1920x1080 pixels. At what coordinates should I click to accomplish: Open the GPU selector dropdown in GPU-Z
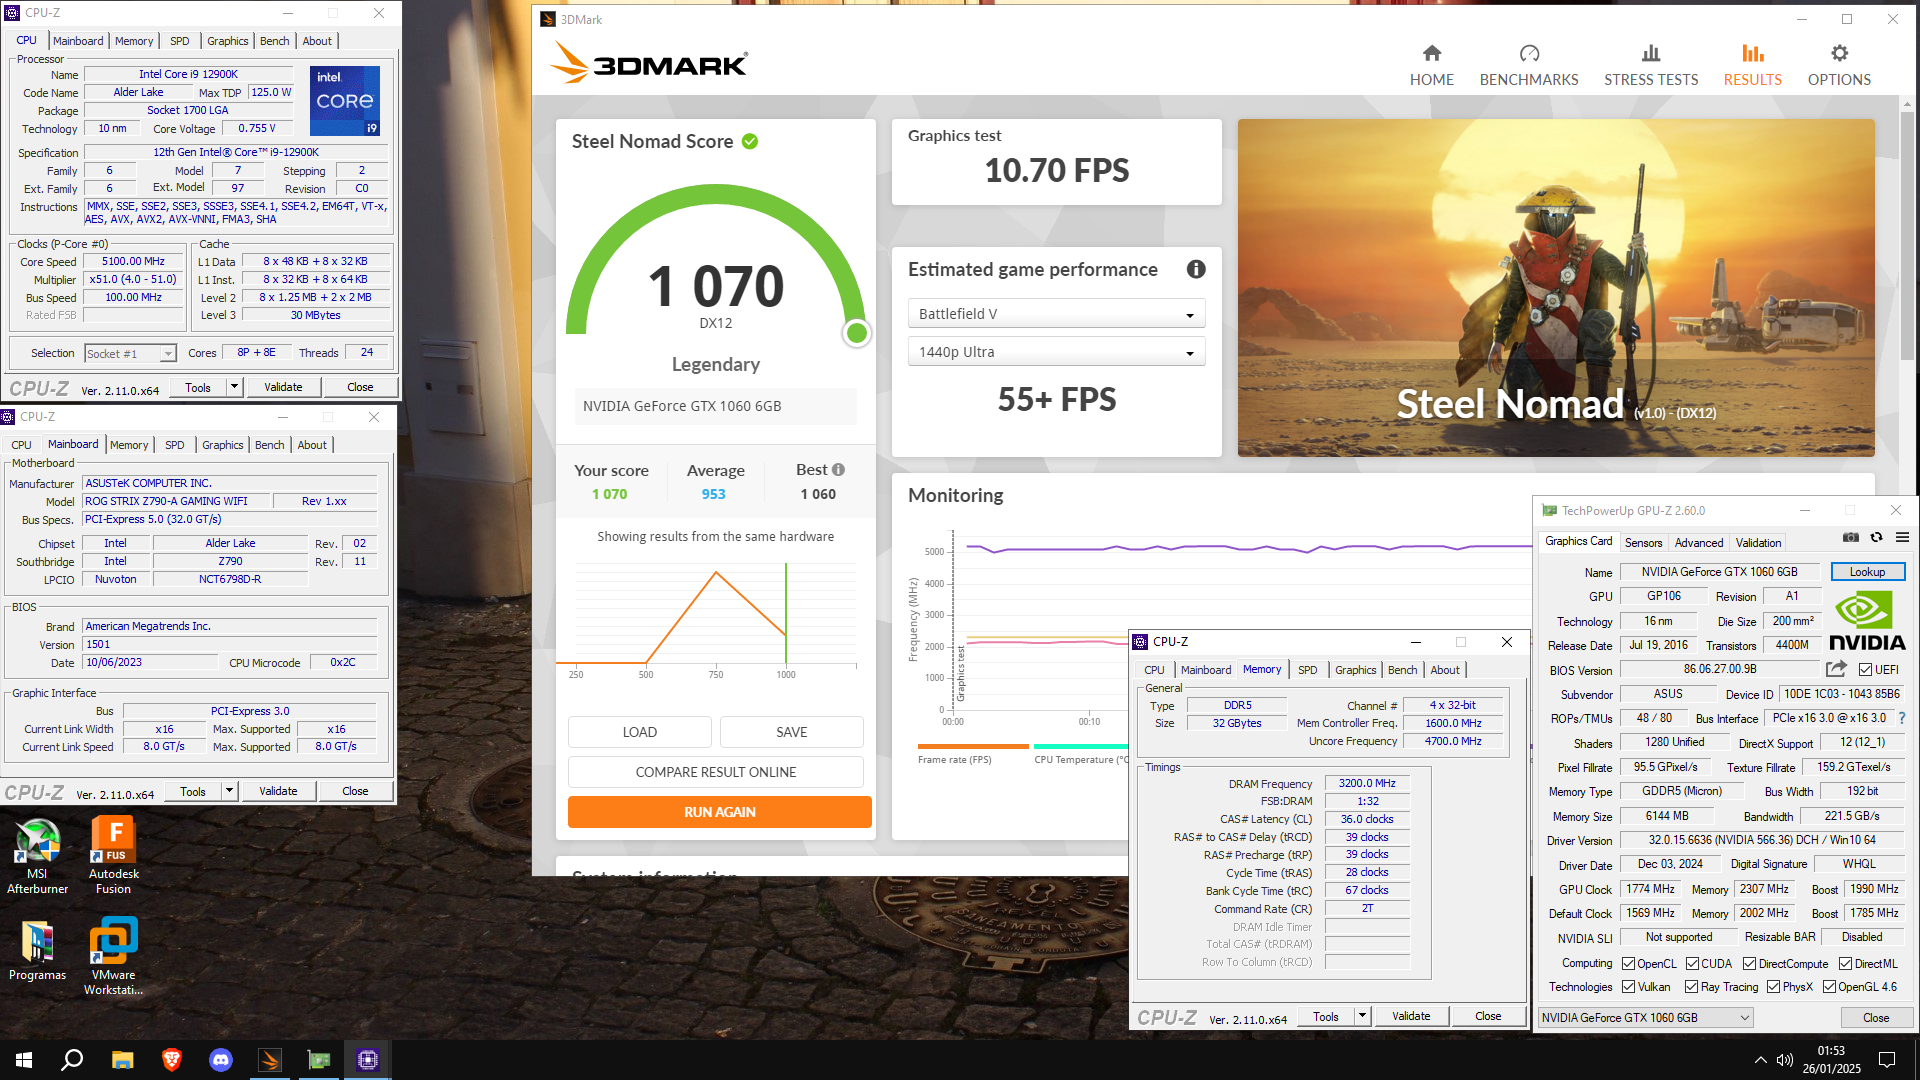pyautogui.click(x=1645, y=1017)
